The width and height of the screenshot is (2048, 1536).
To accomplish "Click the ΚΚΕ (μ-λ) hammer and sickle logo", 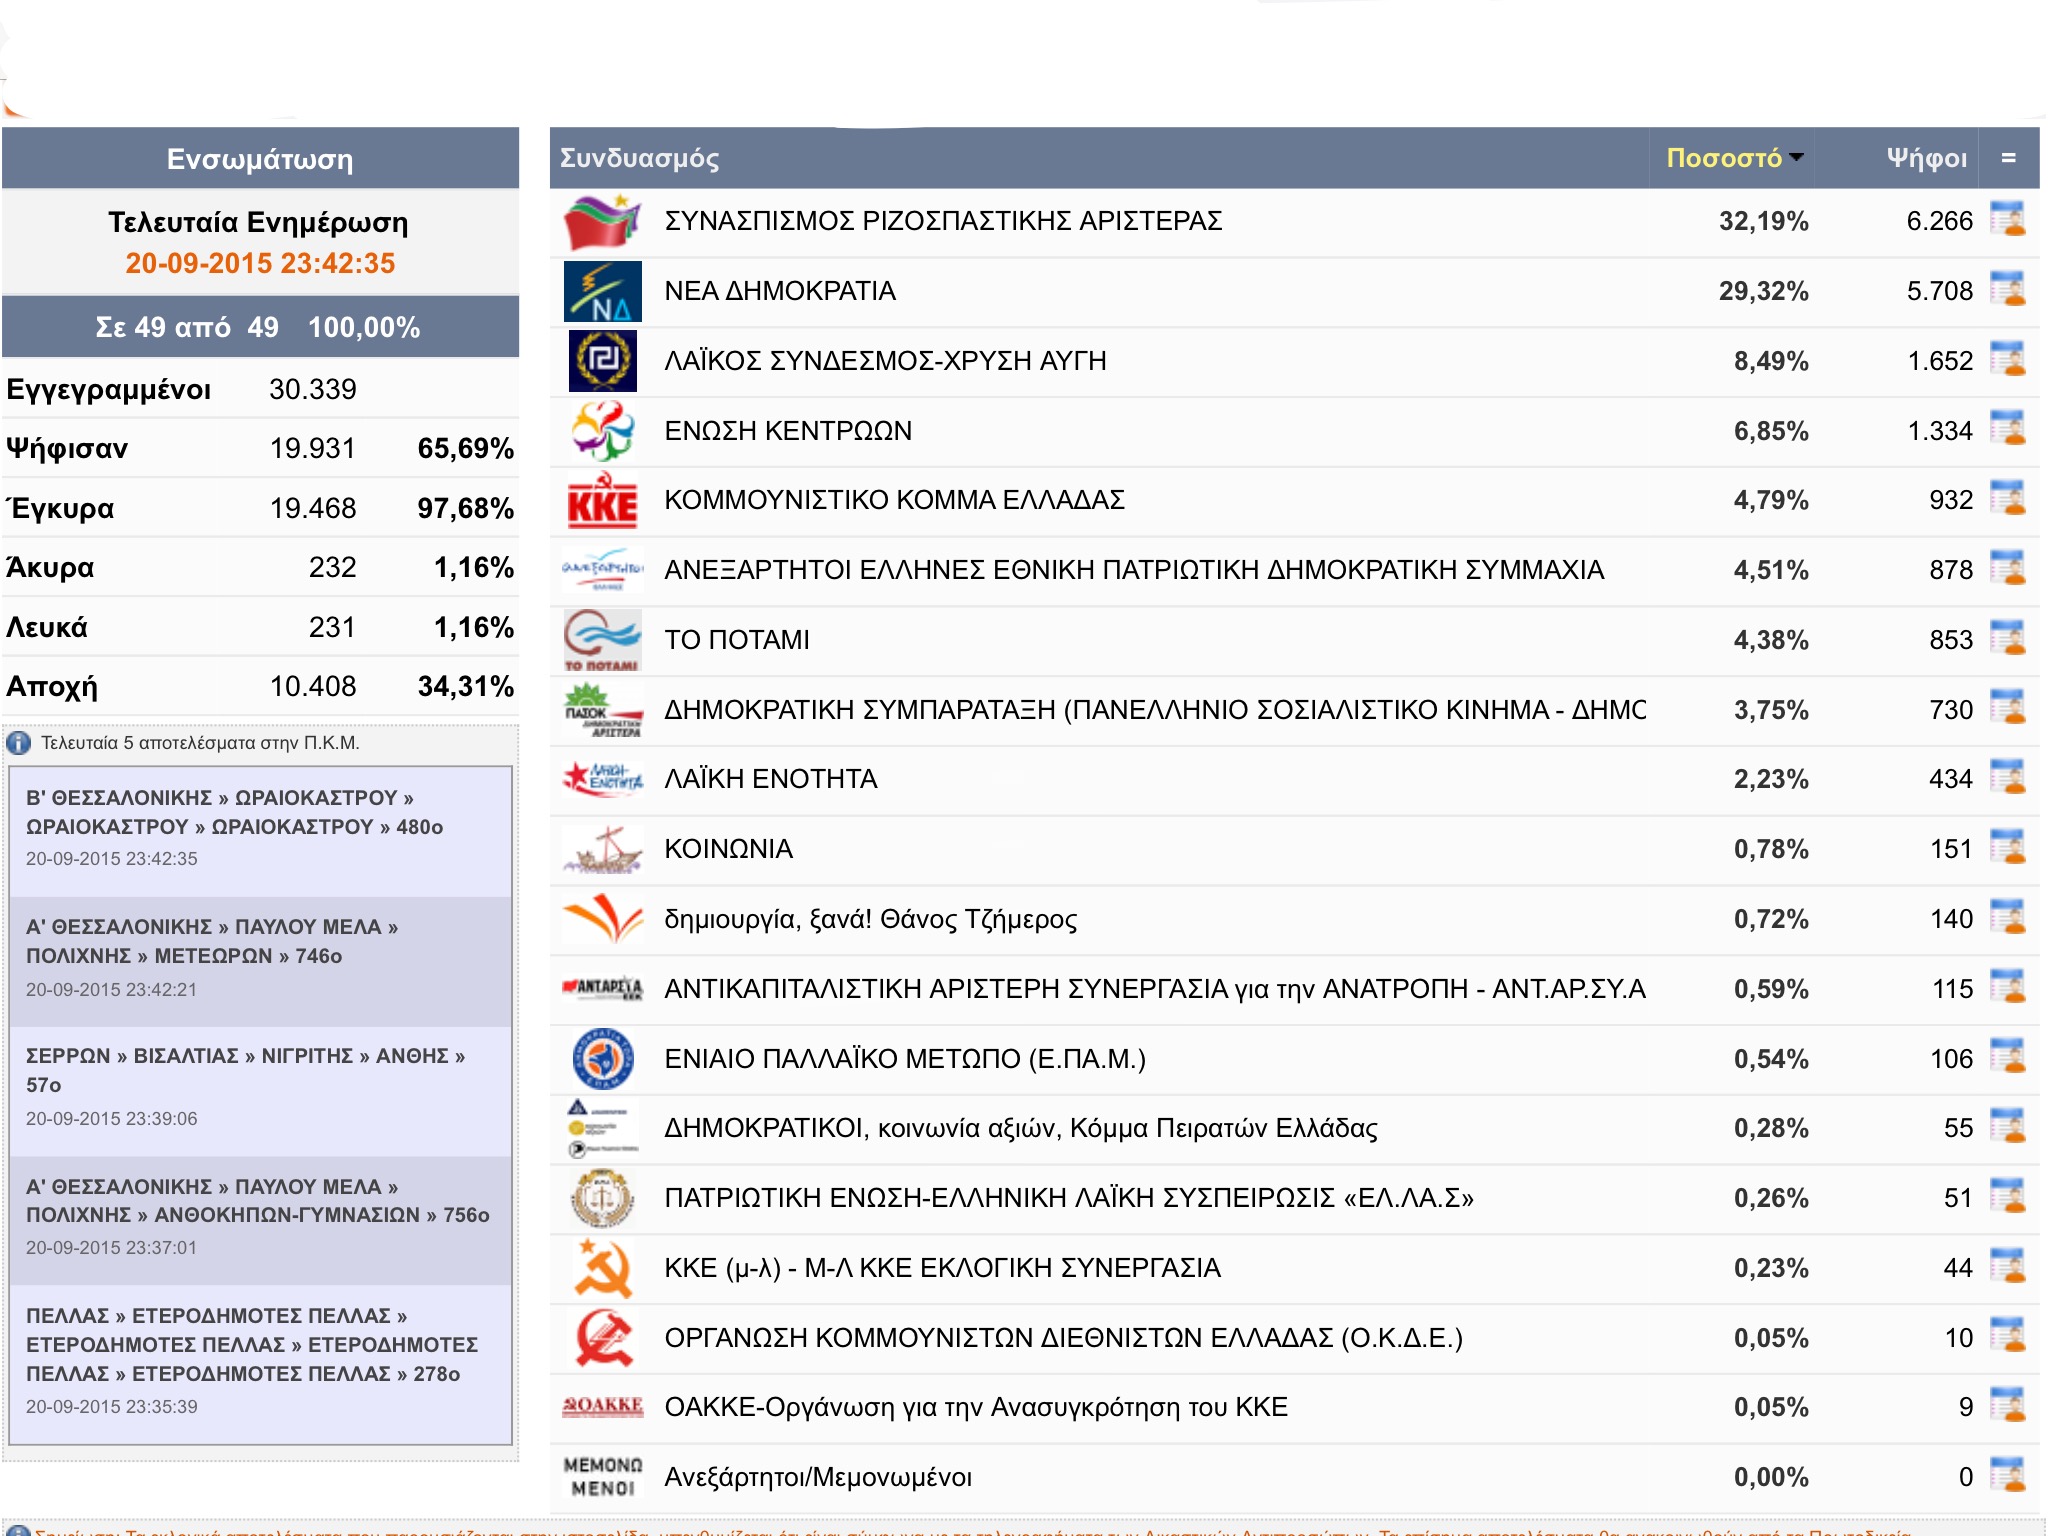I will tap(602, 1268).
